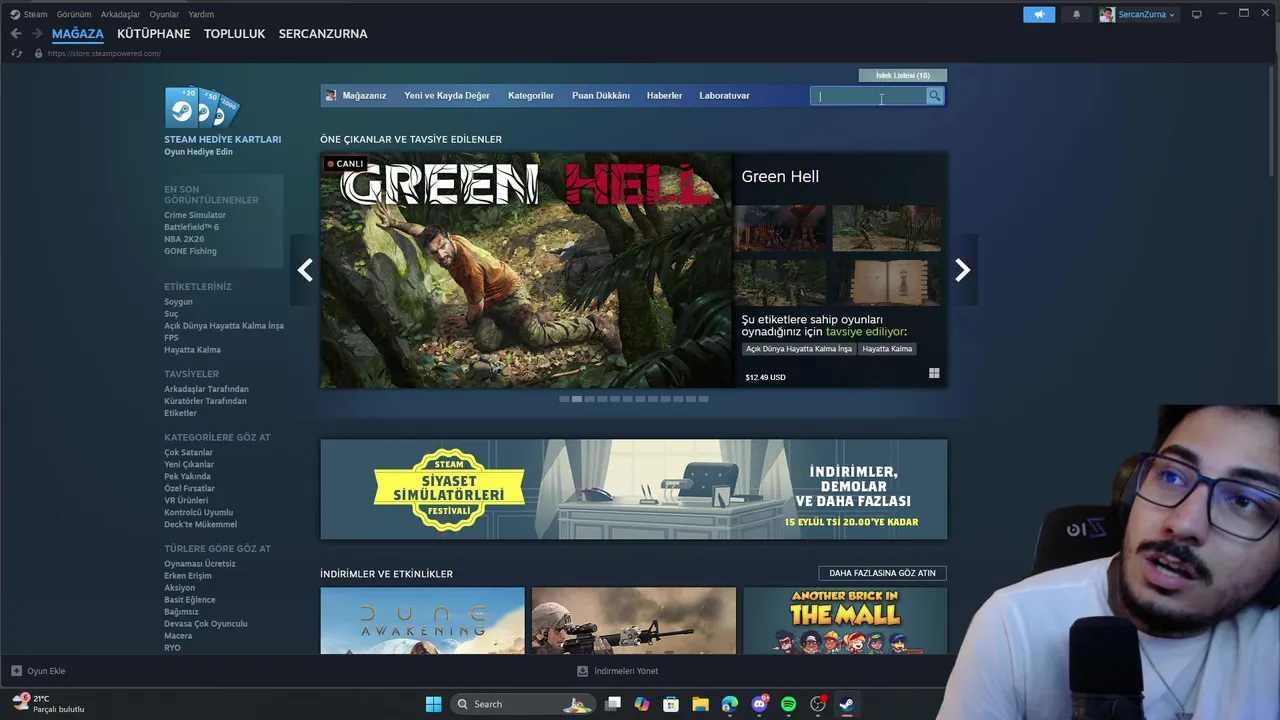Screen dimensions: 1280x720
Task: Open Puan Dükkânı
Action: point(601,96)
